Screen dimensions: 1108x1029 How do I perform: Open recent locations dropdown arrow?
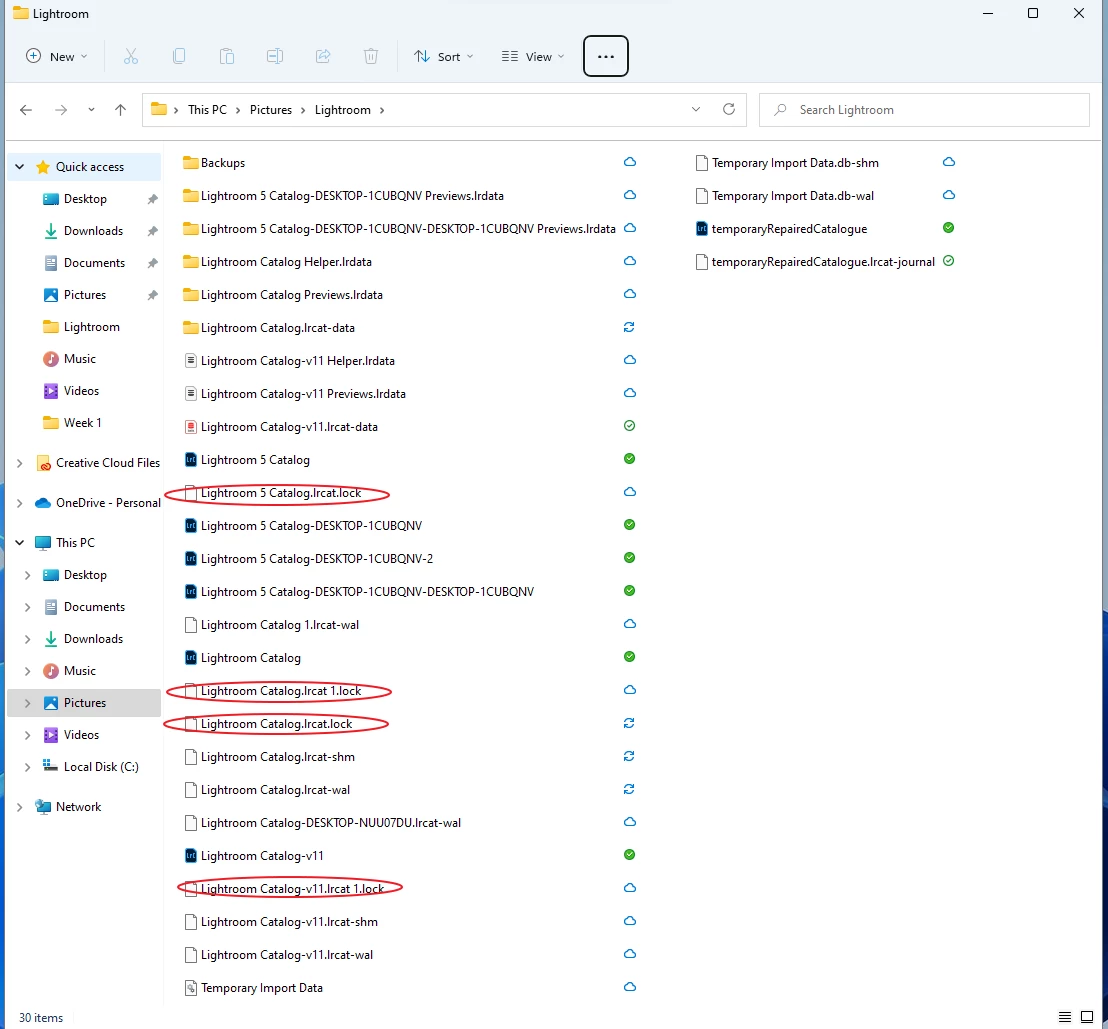tap(91, 110)
